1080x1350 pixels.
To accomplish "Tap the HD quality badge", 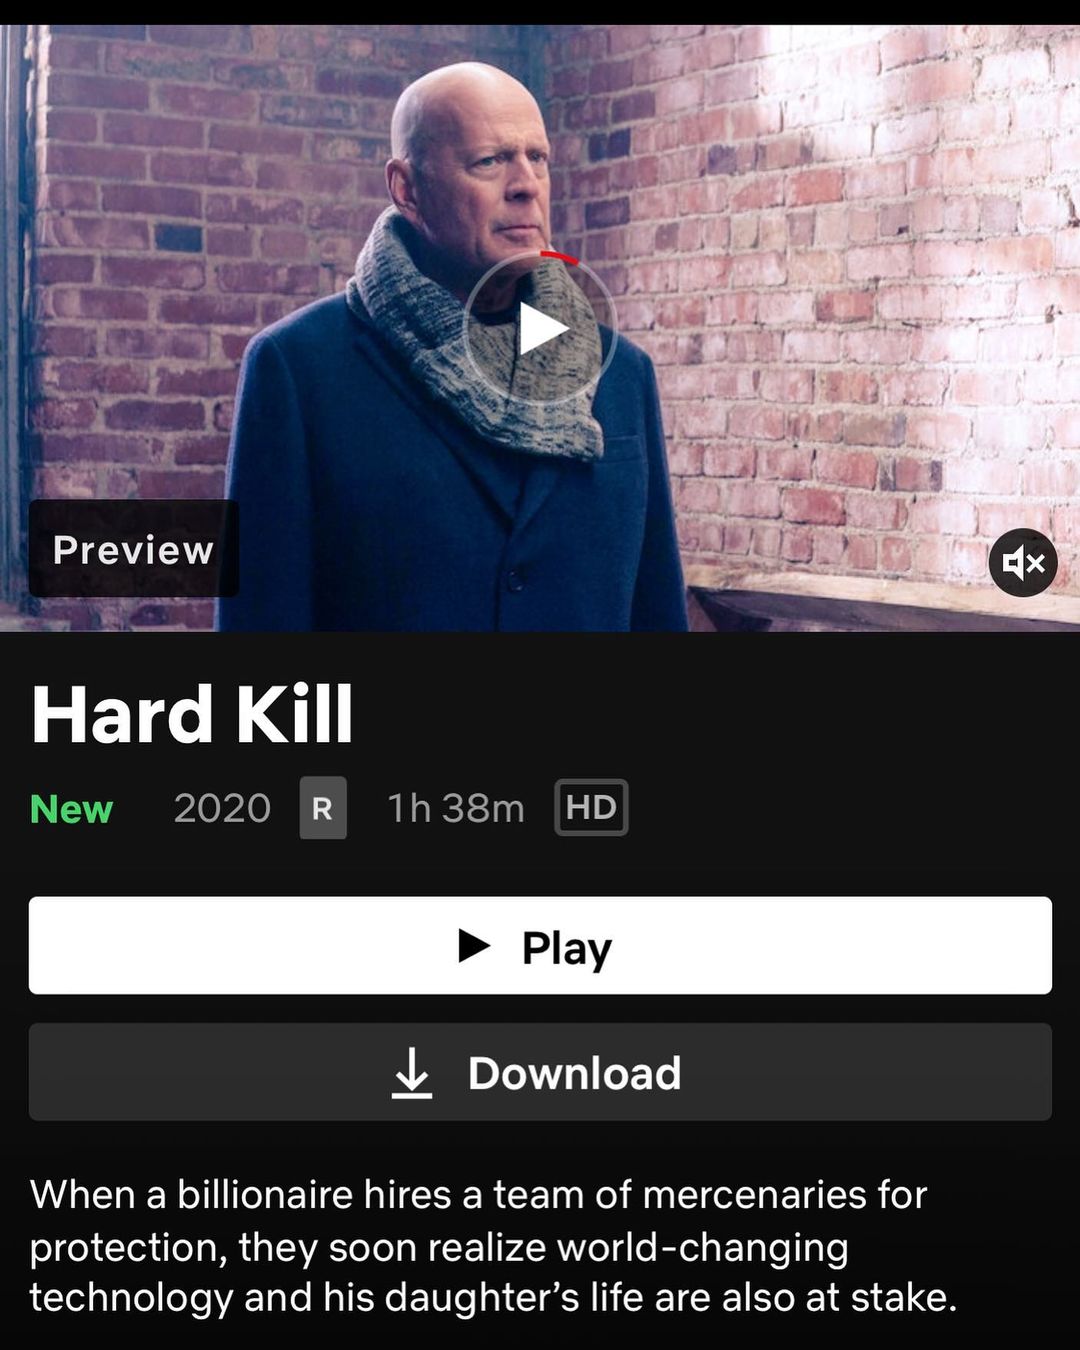I will [591, 807].
